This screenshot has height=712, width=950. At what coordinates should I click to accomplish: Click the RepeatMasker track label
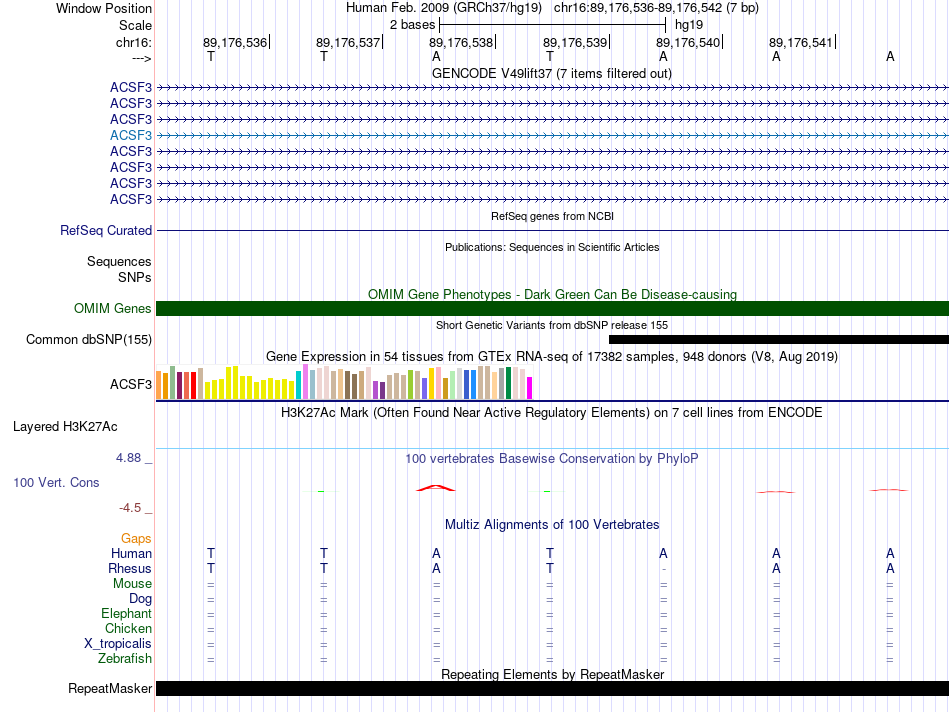(110, 688)
